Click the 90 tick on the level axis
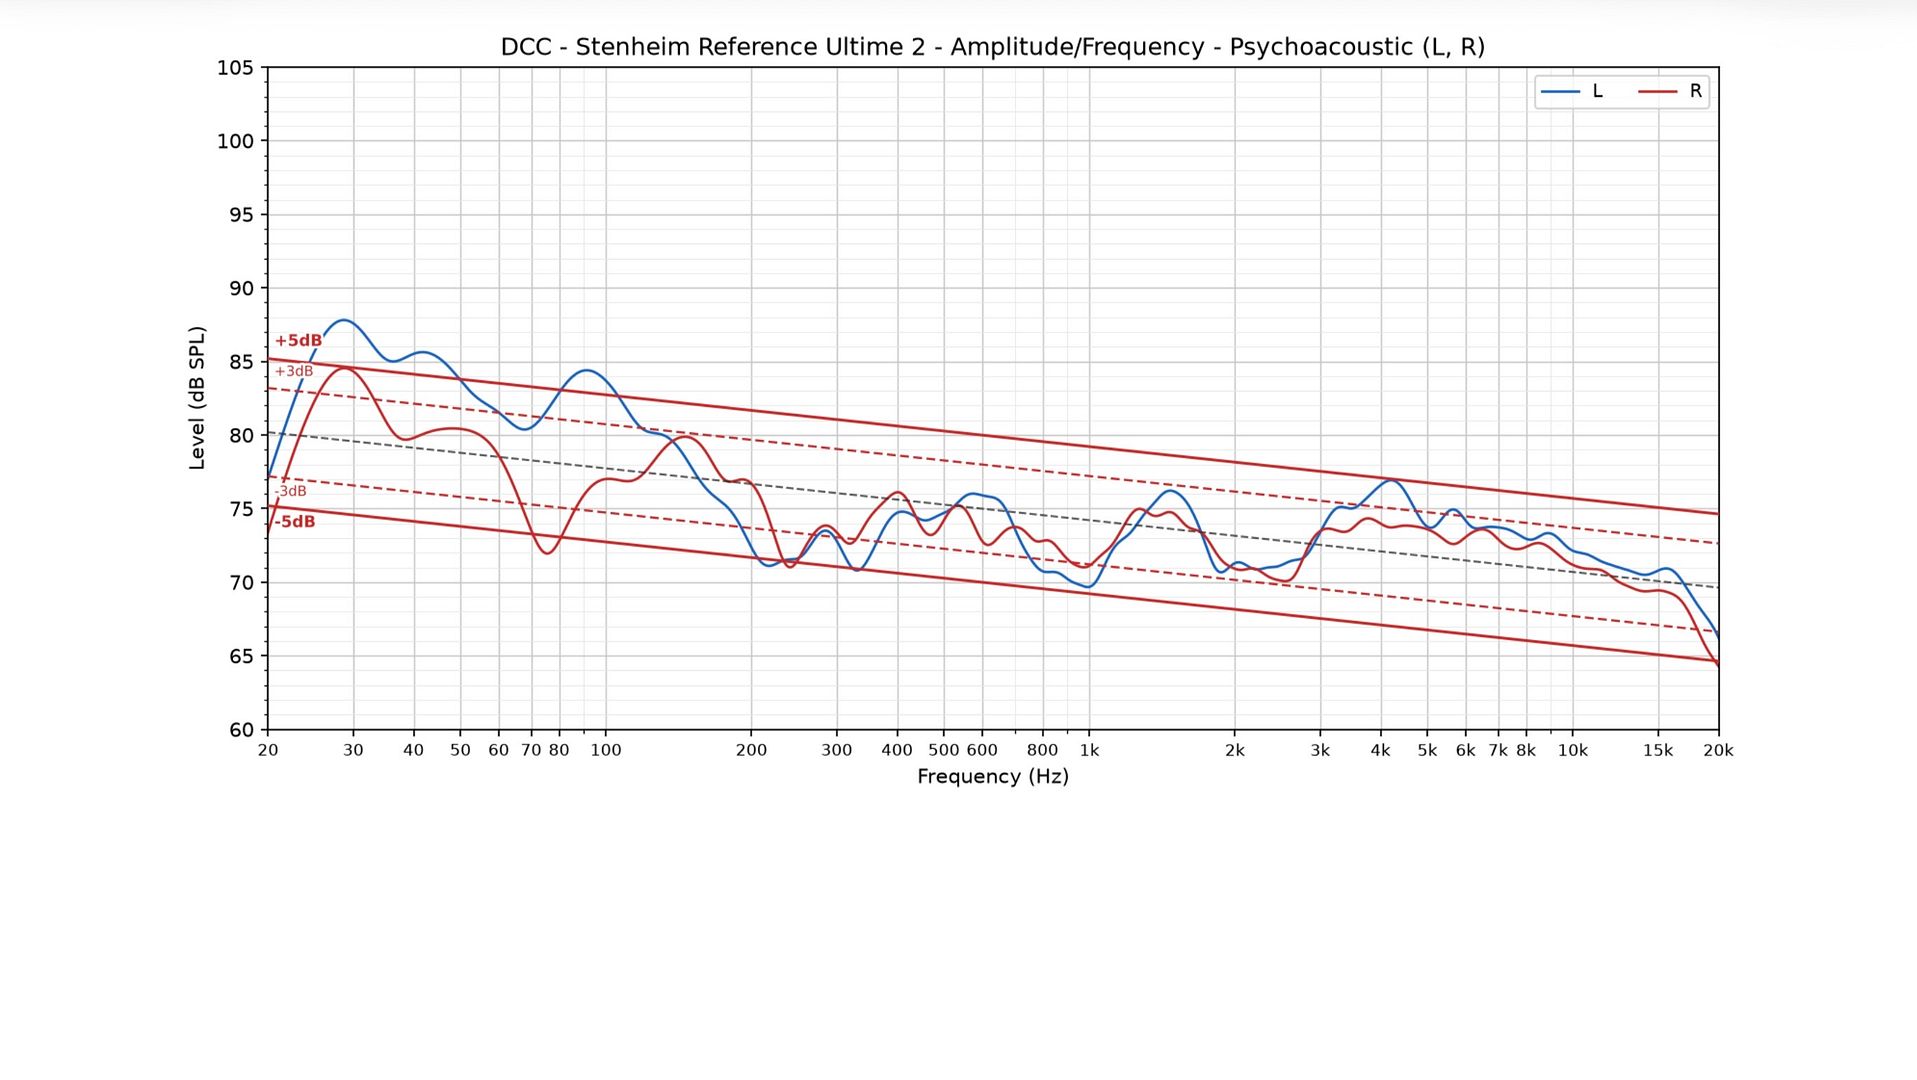 [x=242, y=289]
